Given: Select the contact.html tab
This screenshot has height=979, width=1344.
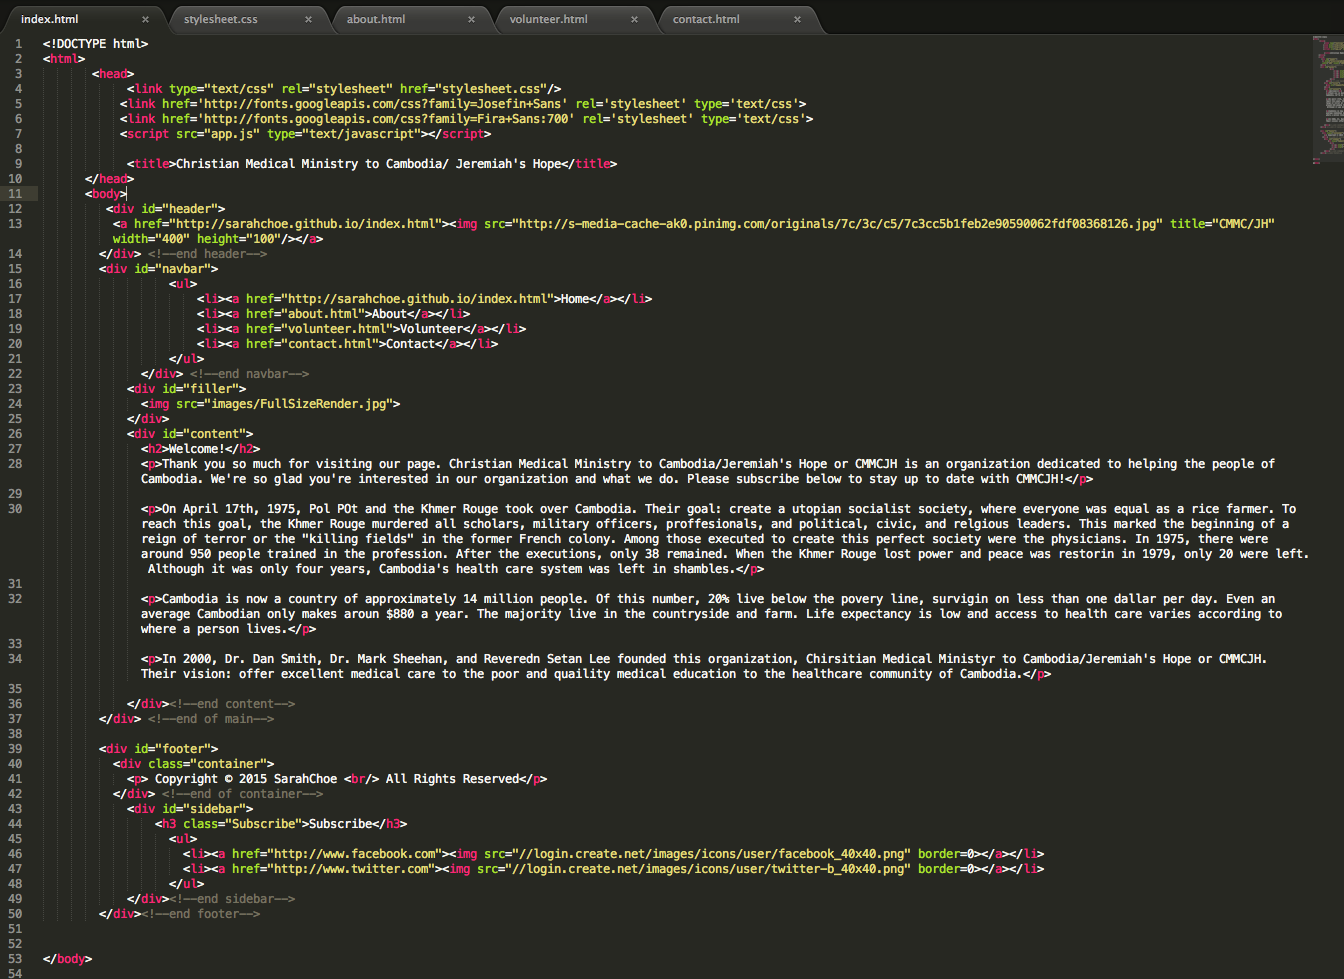Looking at the screenshot, I should tap(706, 19).
